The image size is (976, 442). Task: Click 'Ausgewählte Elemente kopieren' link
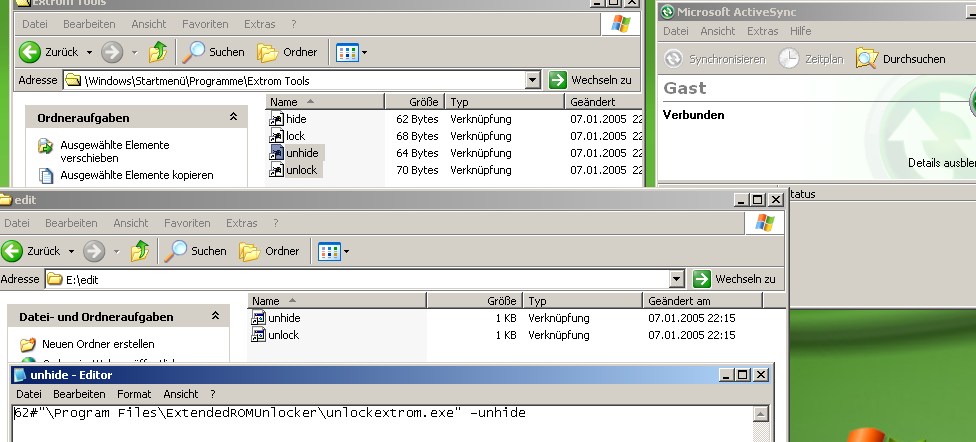(x=136, y=175)
